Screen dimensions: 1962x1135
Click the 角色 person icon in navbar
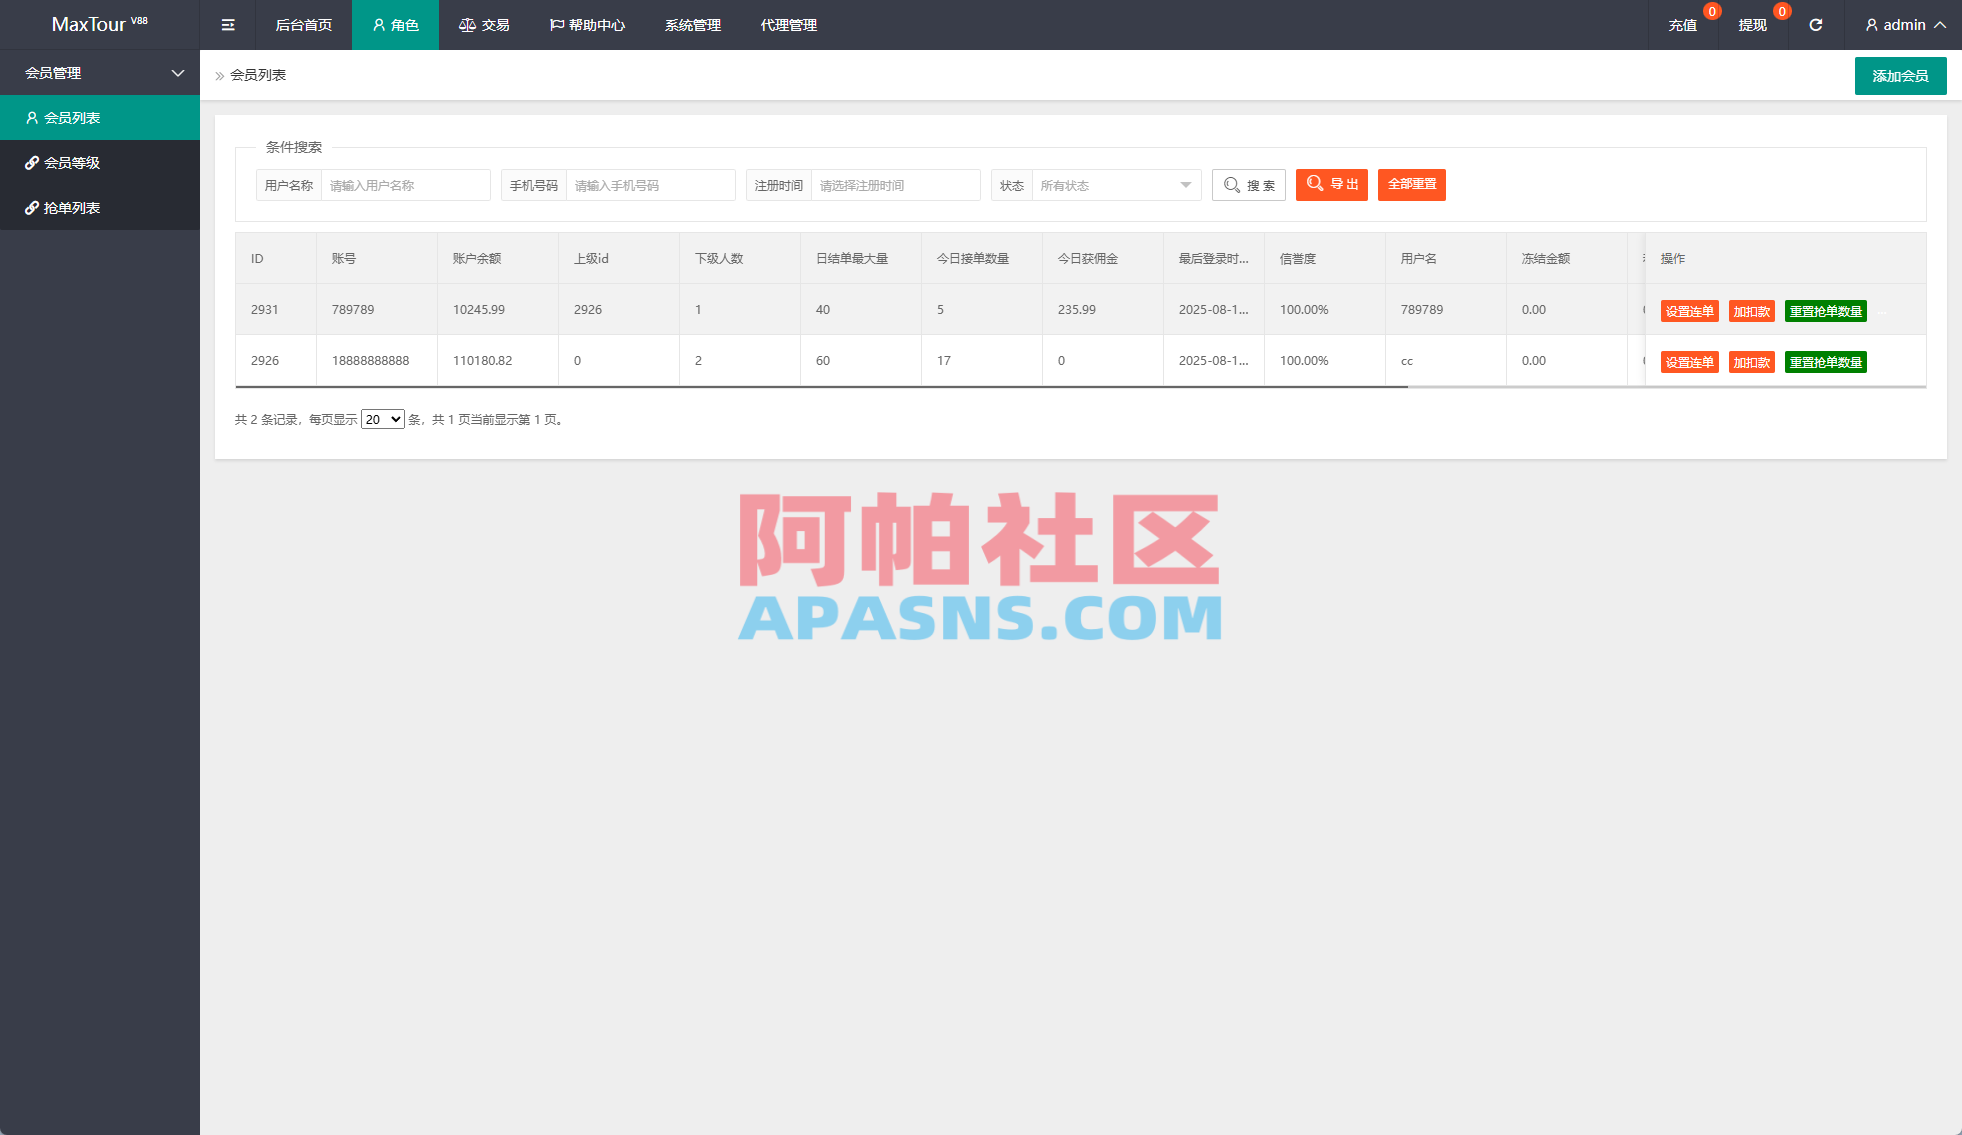tap(376, 25)
